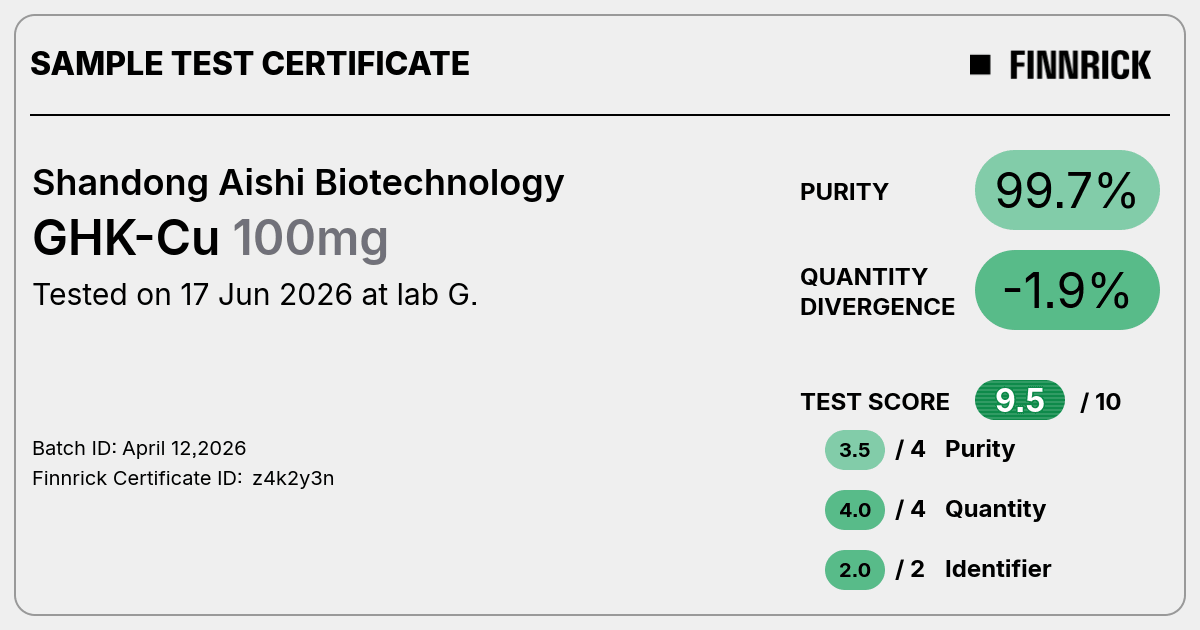
Task: Open the Shandong Aishi Biotechnology vendor name
Action: tap(298, 183)
